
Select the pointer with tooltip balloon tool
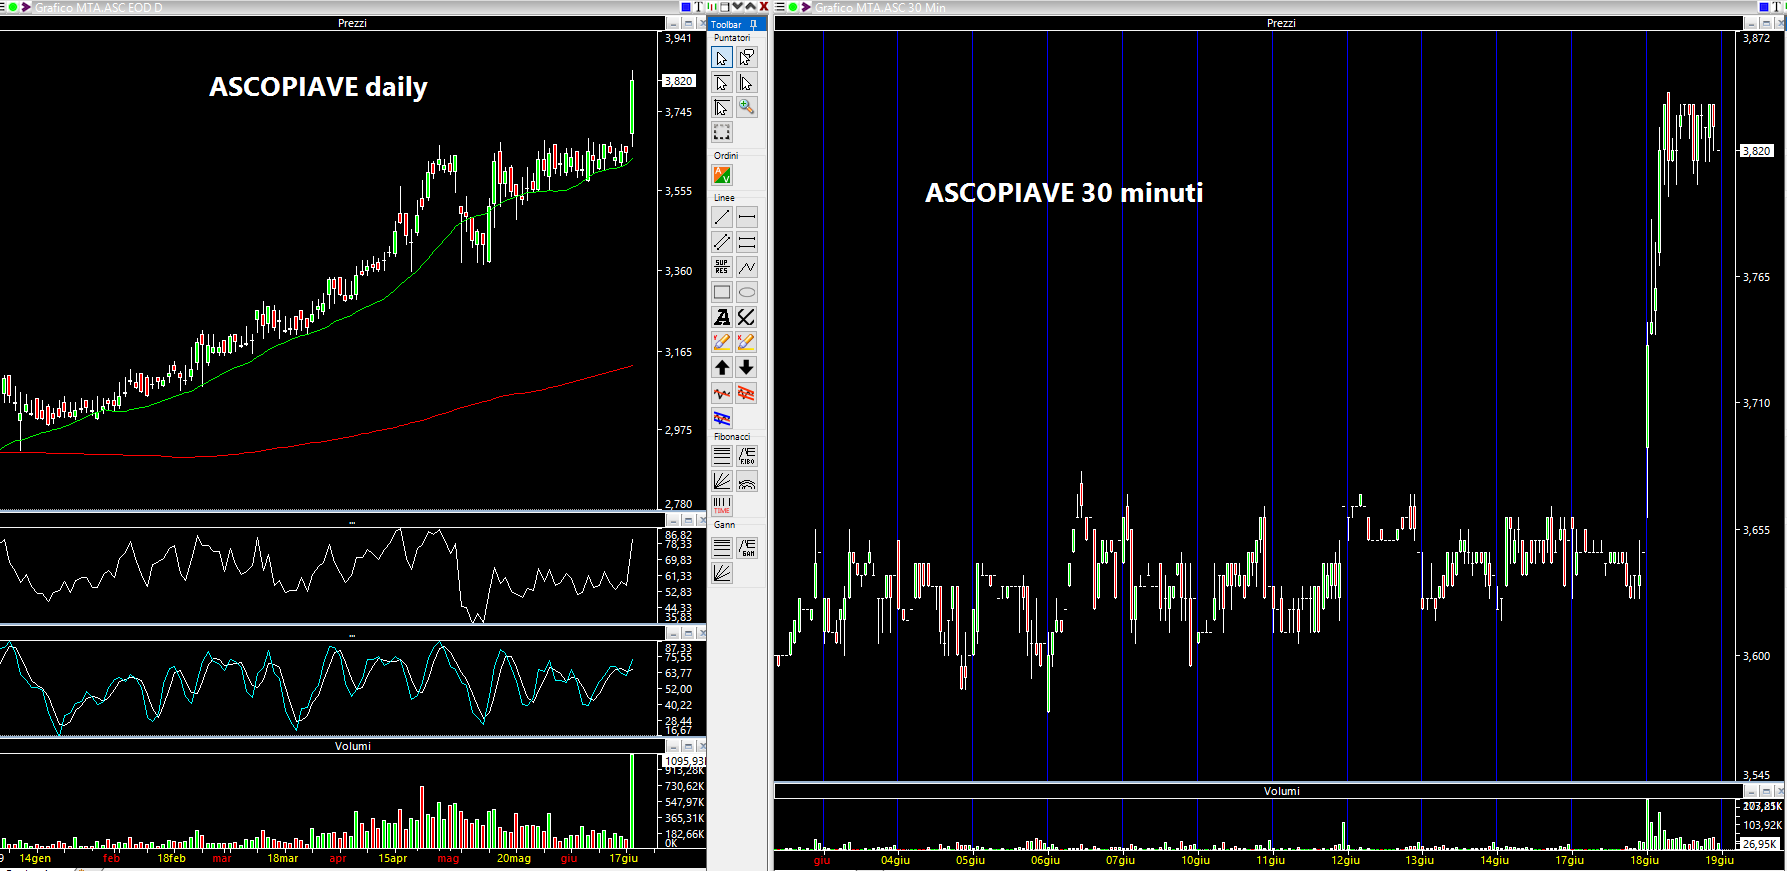click(747, 58)
